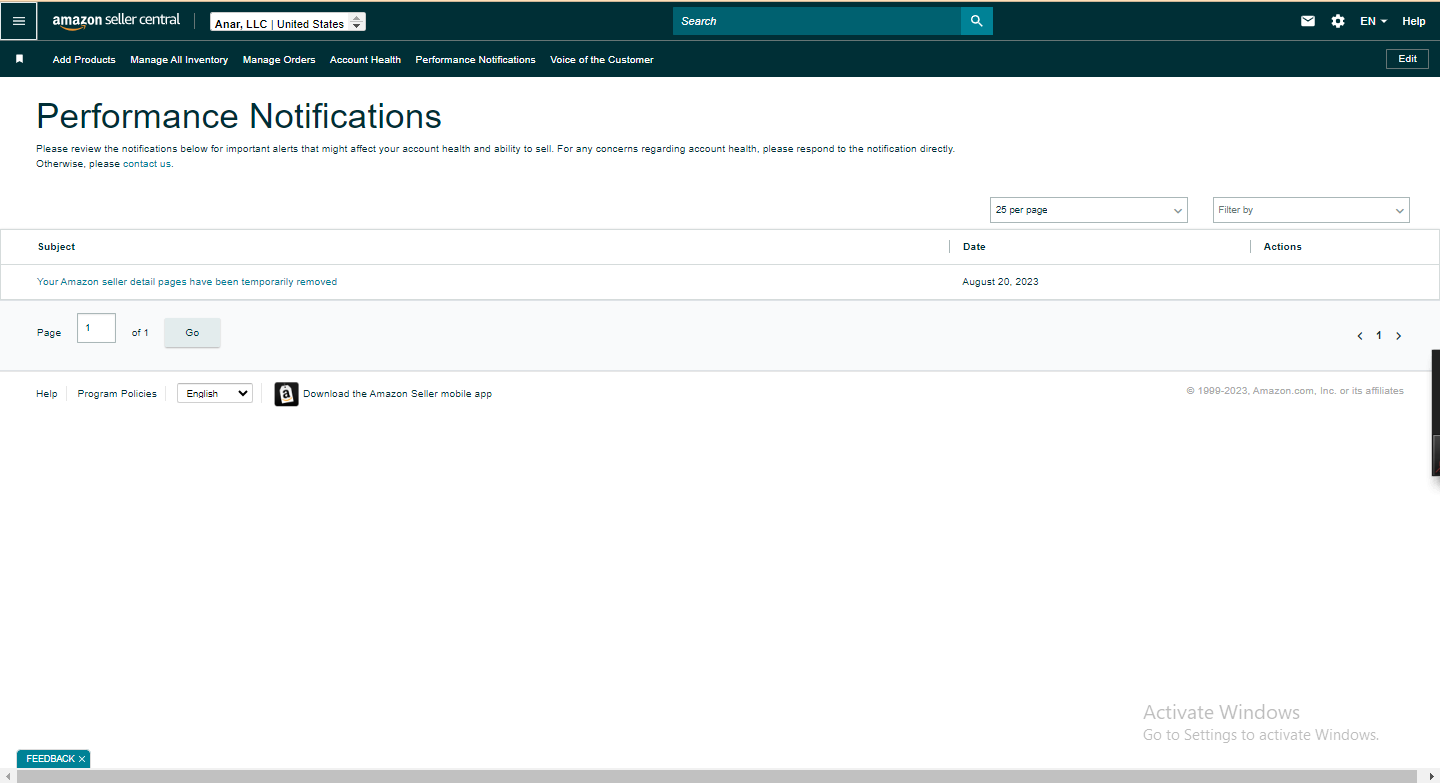Open the top Help link

click(1414, 21)
